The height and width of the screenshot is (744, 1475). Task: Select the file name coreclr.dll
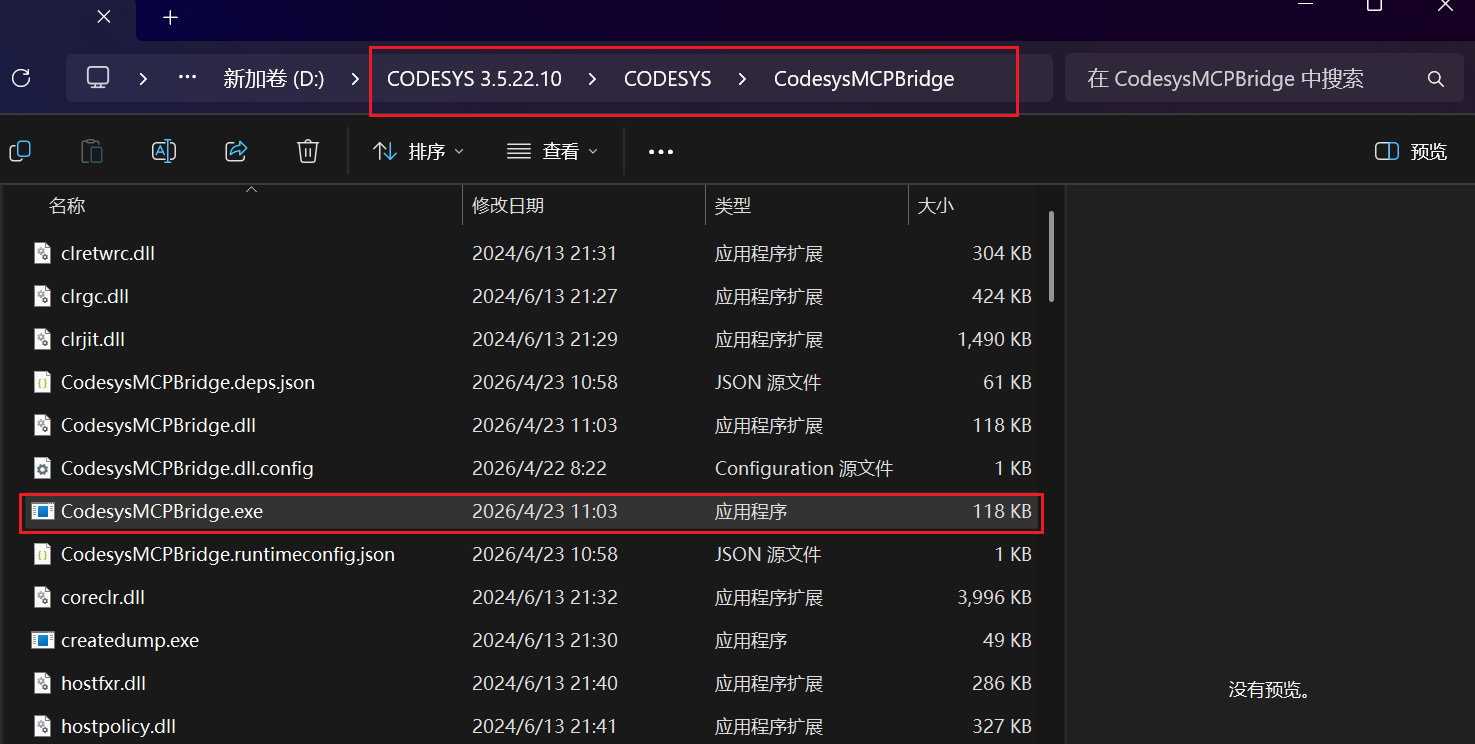[x=103, y=598]
